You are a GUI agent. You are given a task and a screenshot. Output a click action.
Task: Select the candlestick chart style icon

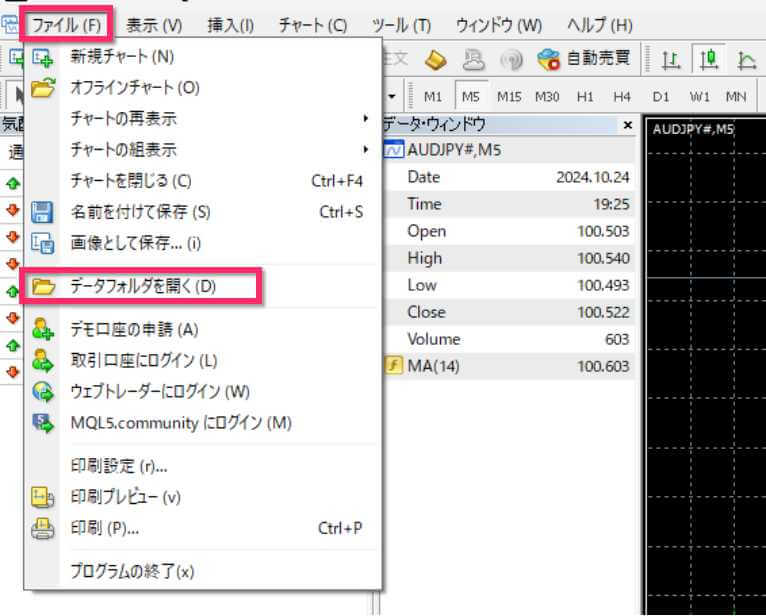[709, 60]
